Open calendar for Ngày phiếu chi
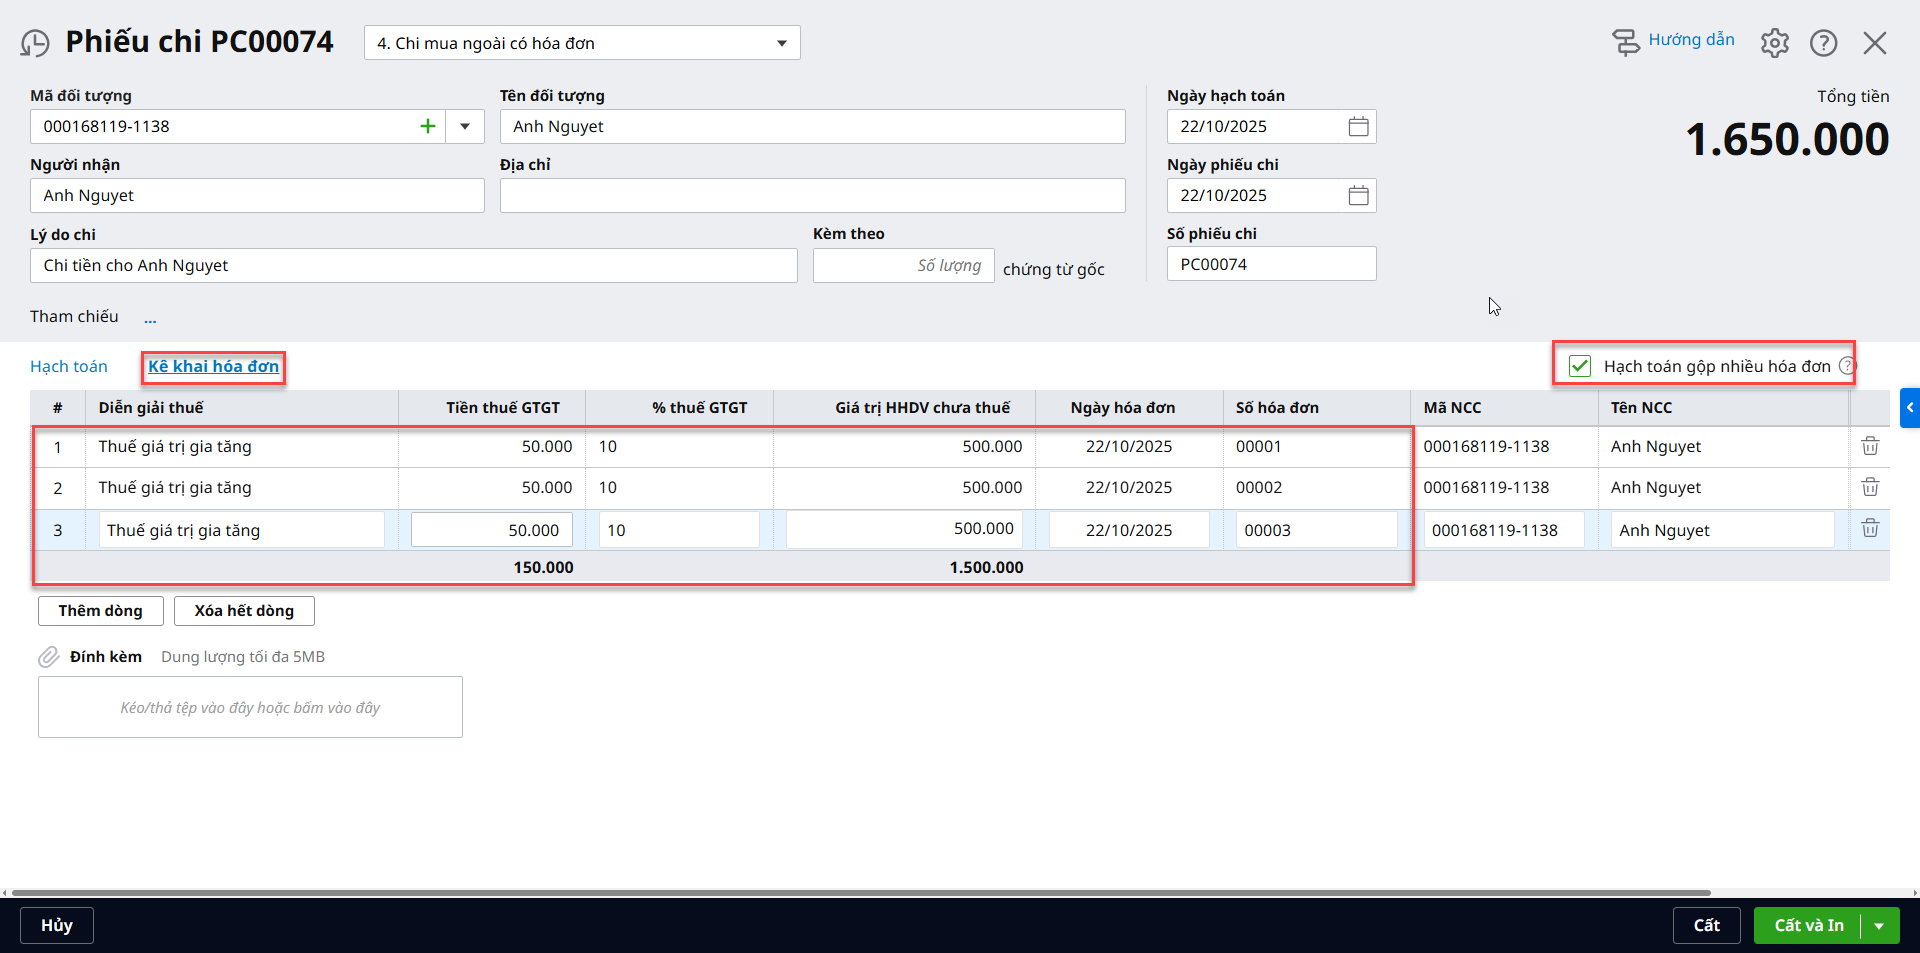Viewport: 1920px width, 953px height. [x=1358, y=195]
